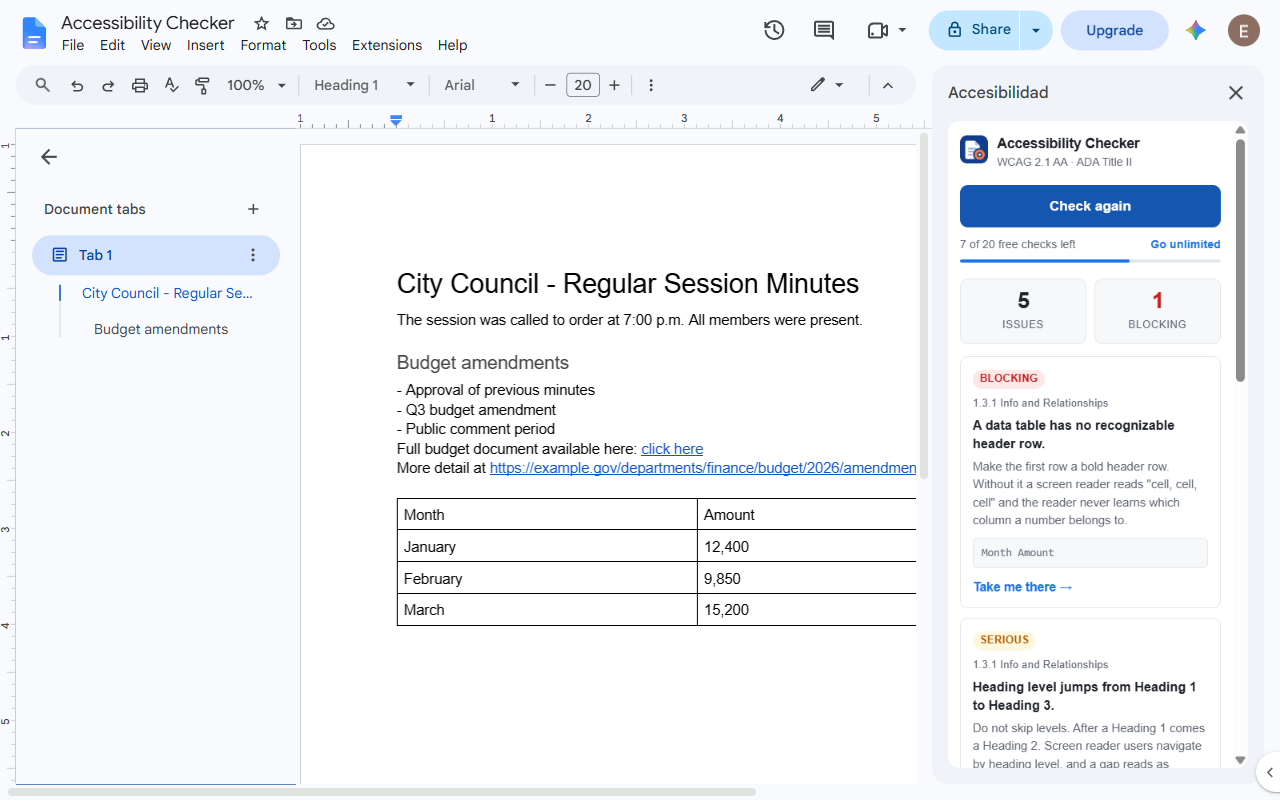Open the Extensions menu
1280x800 pixels.
(x=387, y=45)
